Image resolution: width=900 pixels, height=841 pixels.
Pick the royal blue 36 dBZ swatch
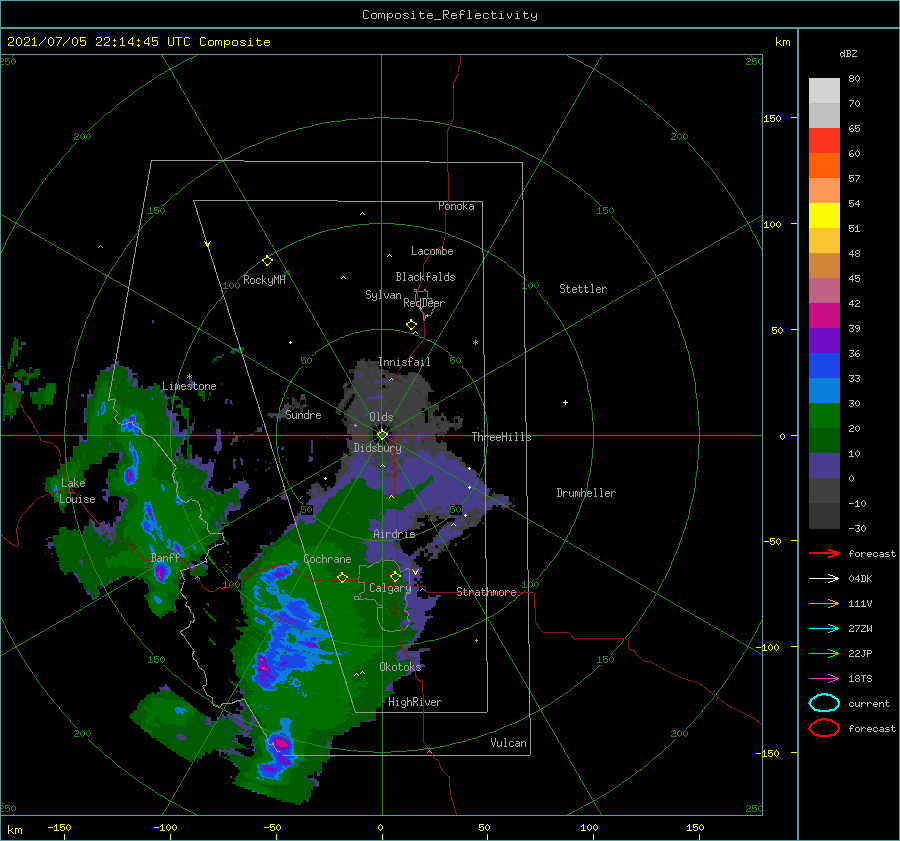[824, 365]
